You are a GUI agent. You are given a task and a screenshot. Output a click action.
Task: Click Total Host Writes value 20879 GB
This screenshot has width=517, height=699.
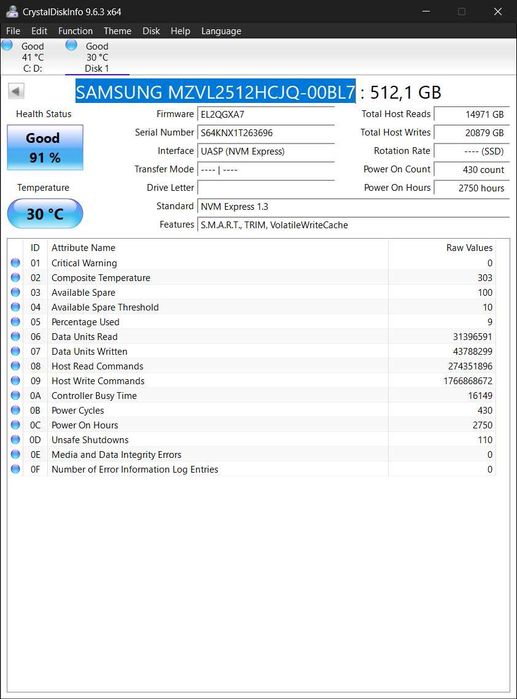472,133
